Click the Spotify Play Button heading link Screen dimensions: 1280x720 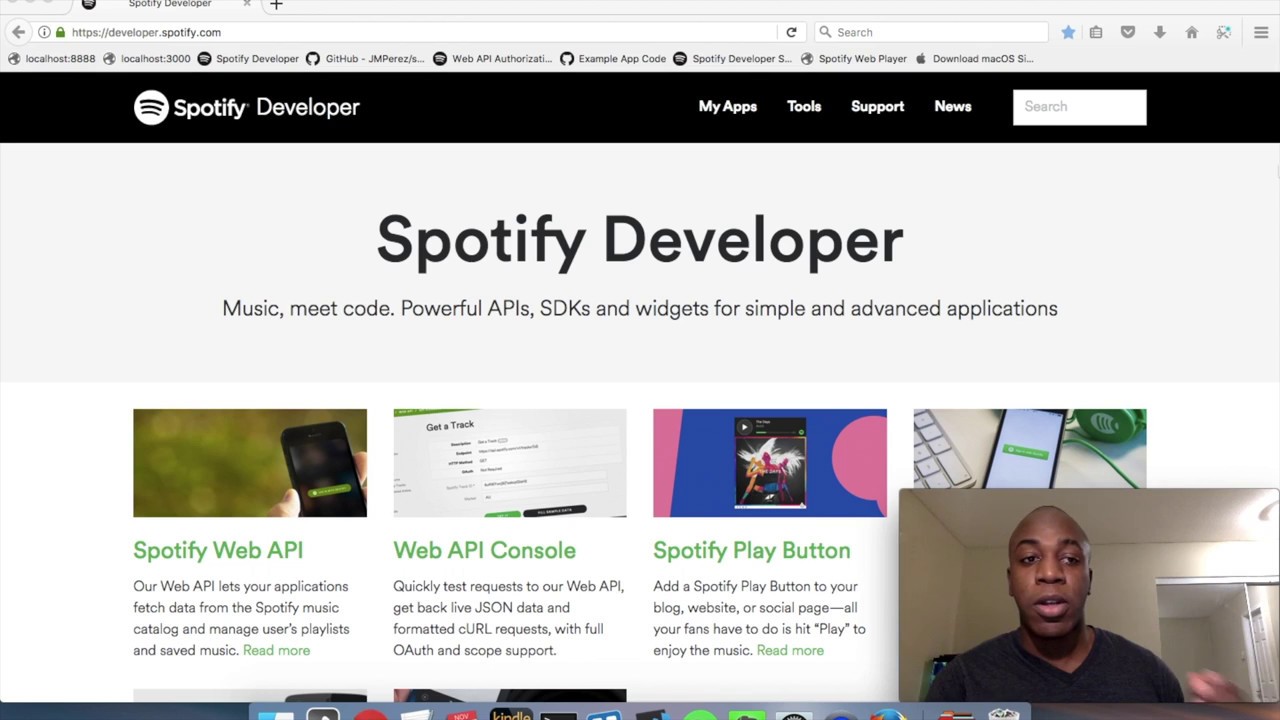click(x=751, y=550)
